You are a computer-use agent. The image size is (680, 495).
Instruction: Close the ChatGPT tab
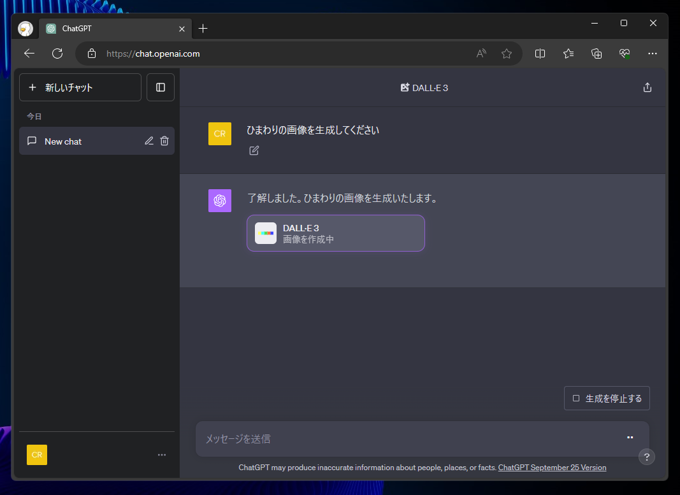point(182,29)
